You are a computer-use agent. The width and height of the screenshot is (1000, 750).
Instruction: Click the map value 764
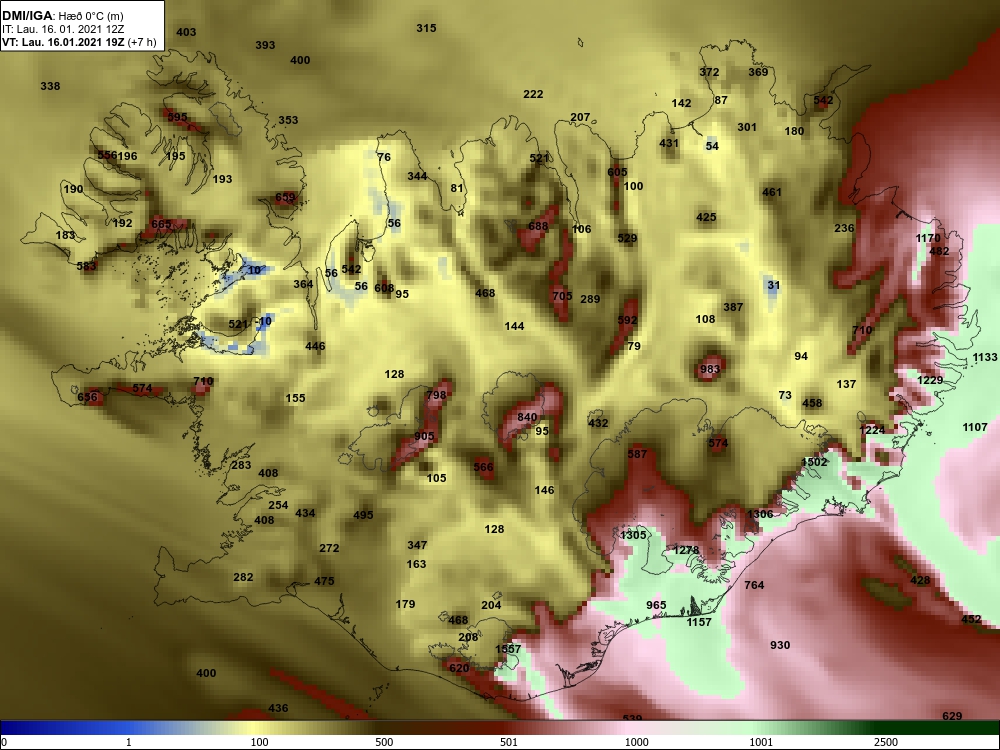tap(754, 585)
